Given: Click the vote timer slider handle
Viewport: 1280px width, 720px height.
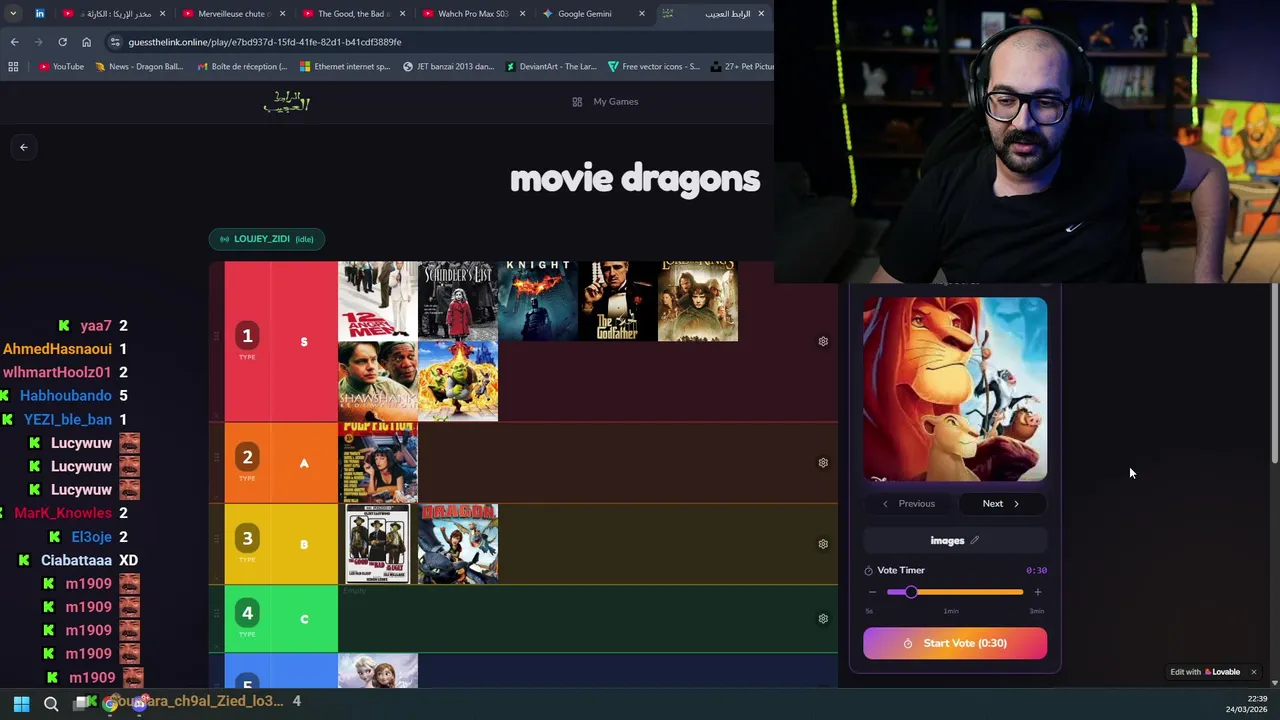Looking at the screenshot, I should pos(911,592).
